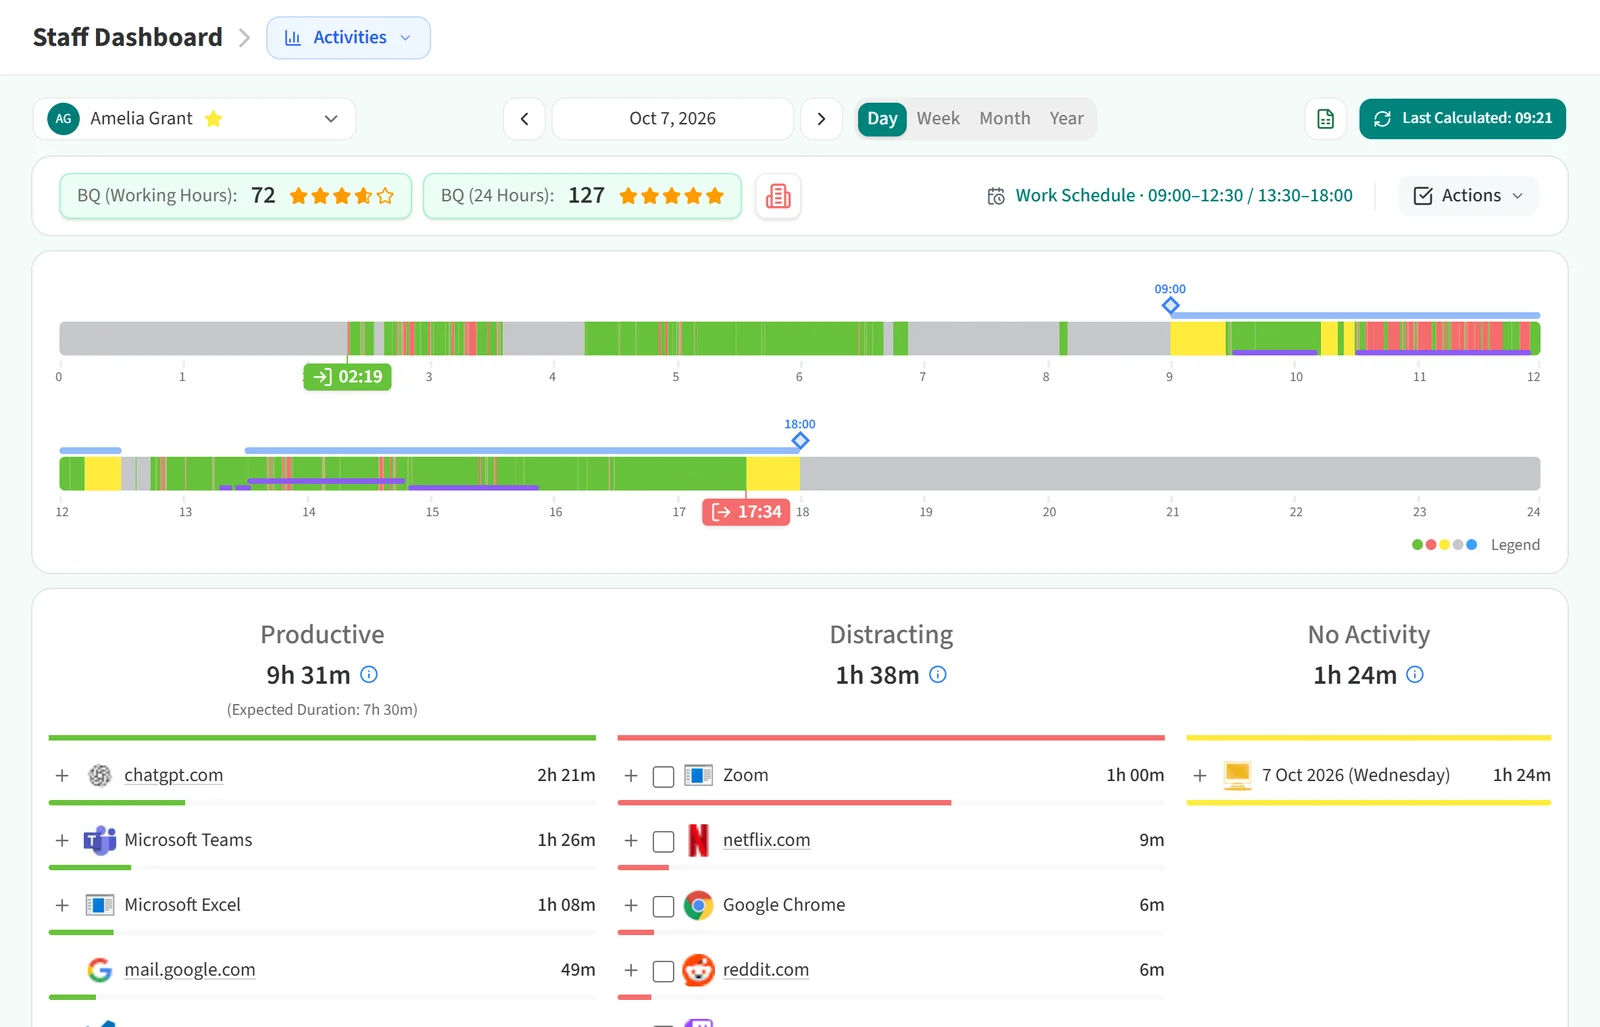
Task: Click the red building report icon
Action: click(x=778, y=196)
